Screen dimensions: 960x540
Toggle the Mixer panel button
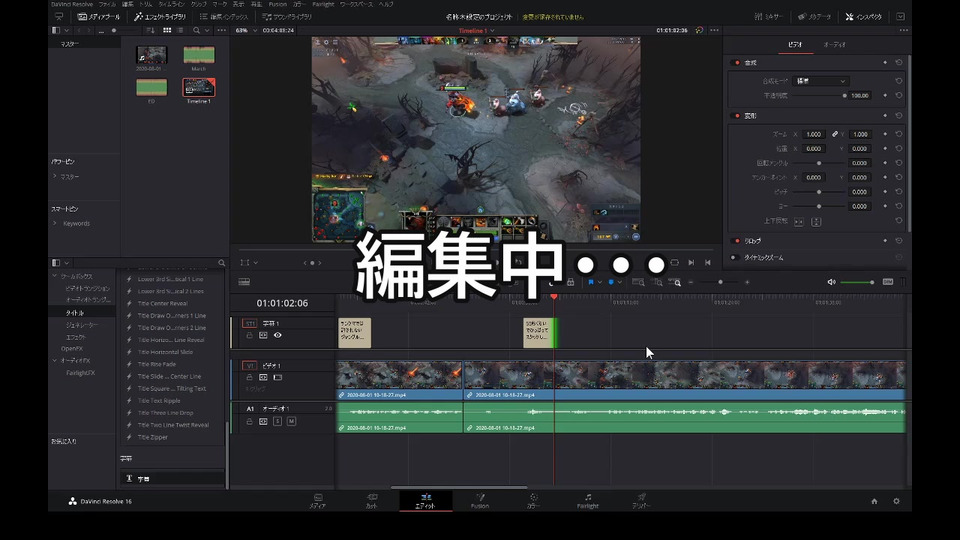tap(769, 17)
